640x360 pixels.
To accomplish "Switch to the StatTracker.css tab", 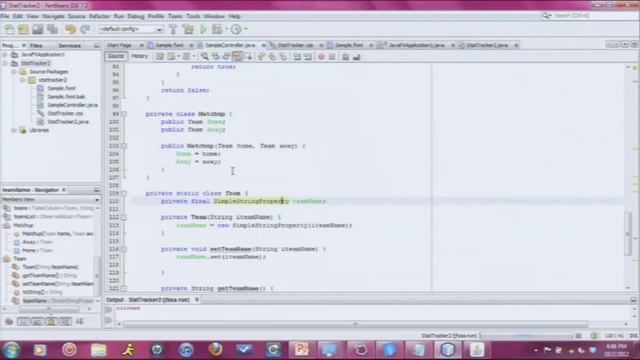I will point(295,45).
